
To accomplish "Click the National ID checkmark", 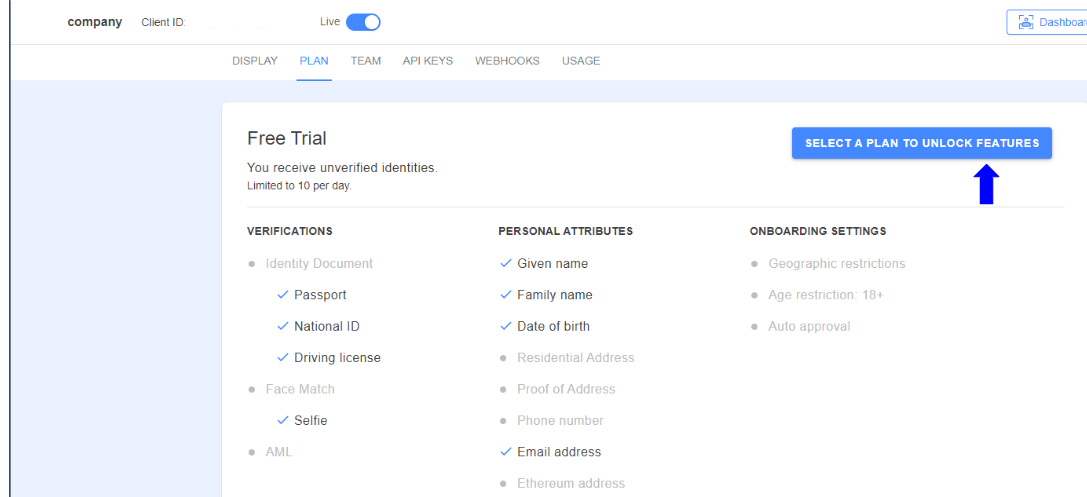I will click(x=282, y=326).
